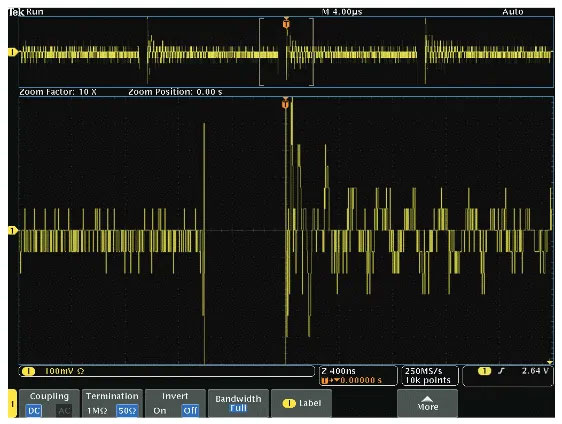Click channel 1 ground marker in zoom window
562x424 pixels.
13,230
